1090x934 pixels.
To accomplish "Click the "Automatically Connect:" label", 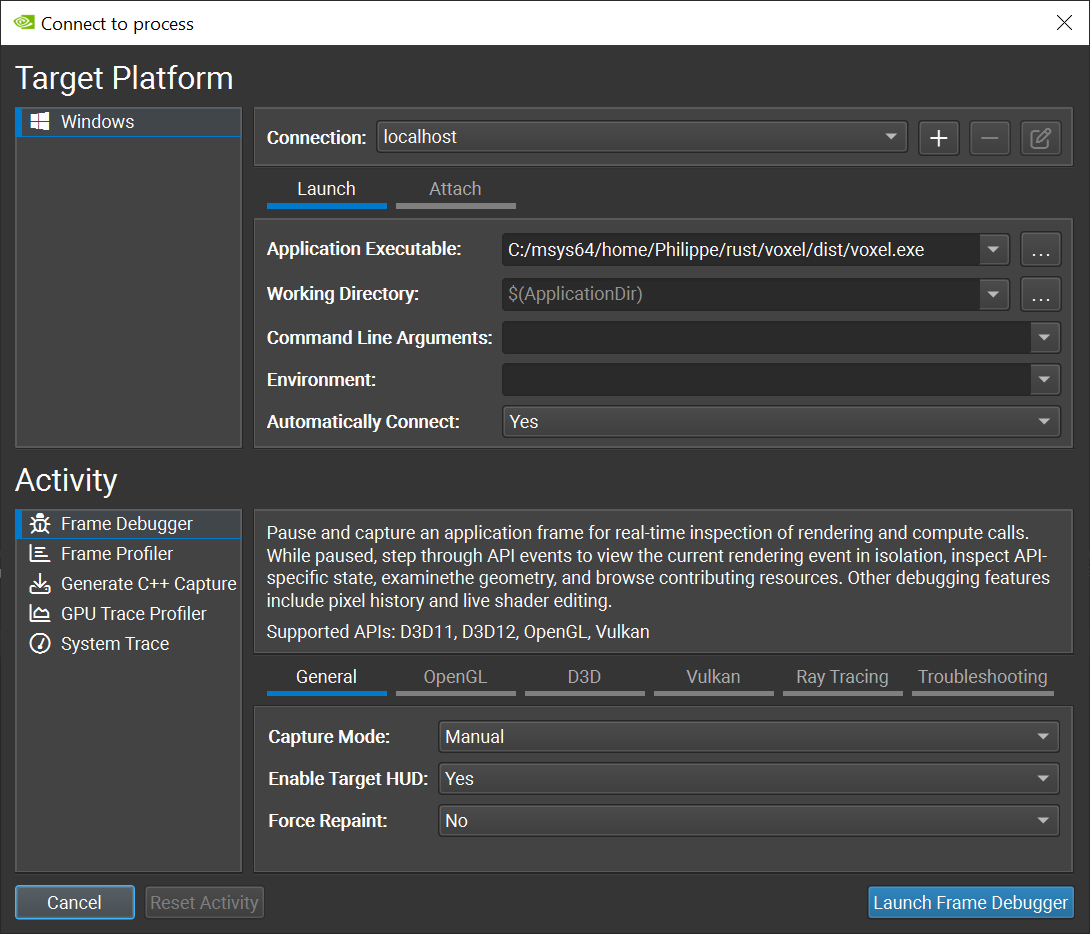I will point(363,422).
